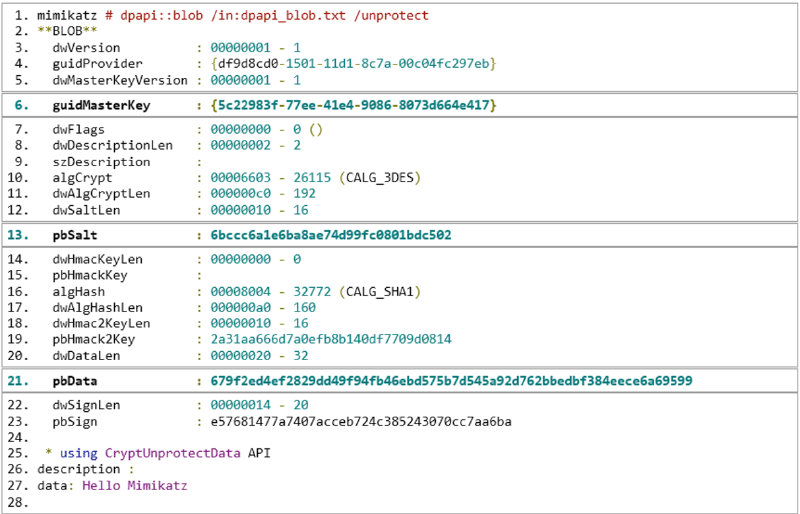Image resolution: width=800 pixels, height=514 pixels.
Task: Click the pbSalt label
Action: 75,236
